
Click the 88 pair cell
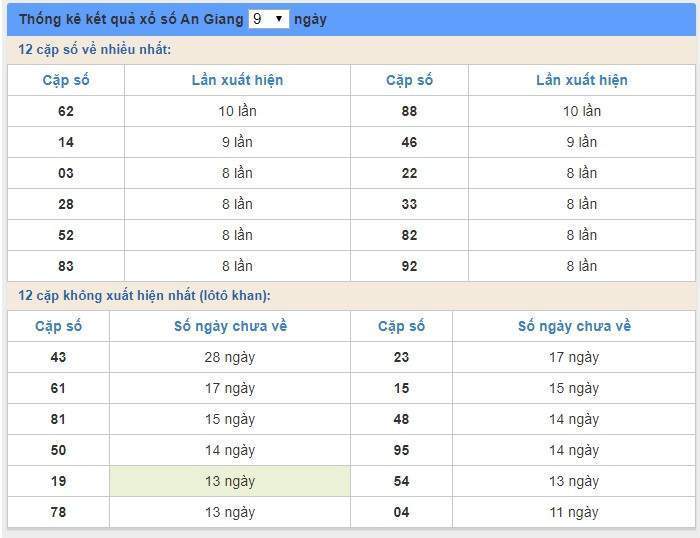click(409, 111)
